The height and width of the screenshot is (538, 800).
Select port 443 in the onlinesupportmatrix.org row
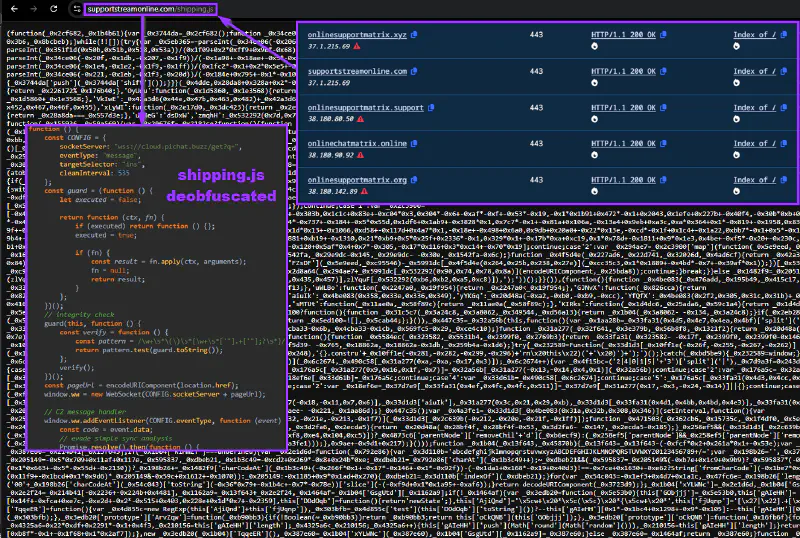pyautogui.click(x=536, y=180)
